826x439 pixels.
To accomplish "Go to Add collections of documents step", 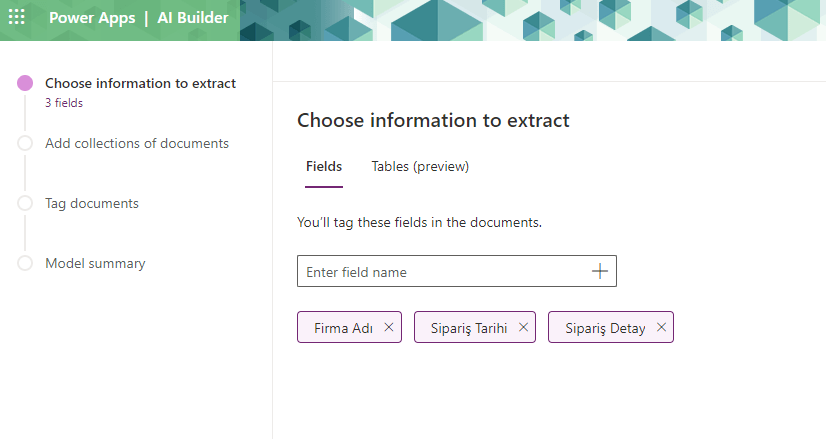I will click(x=137, y=143).
